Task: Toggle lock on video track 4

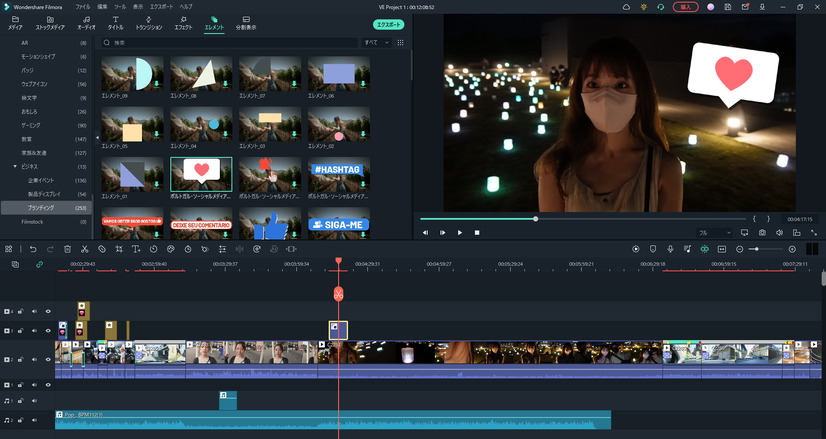Action: pos(21,311)
